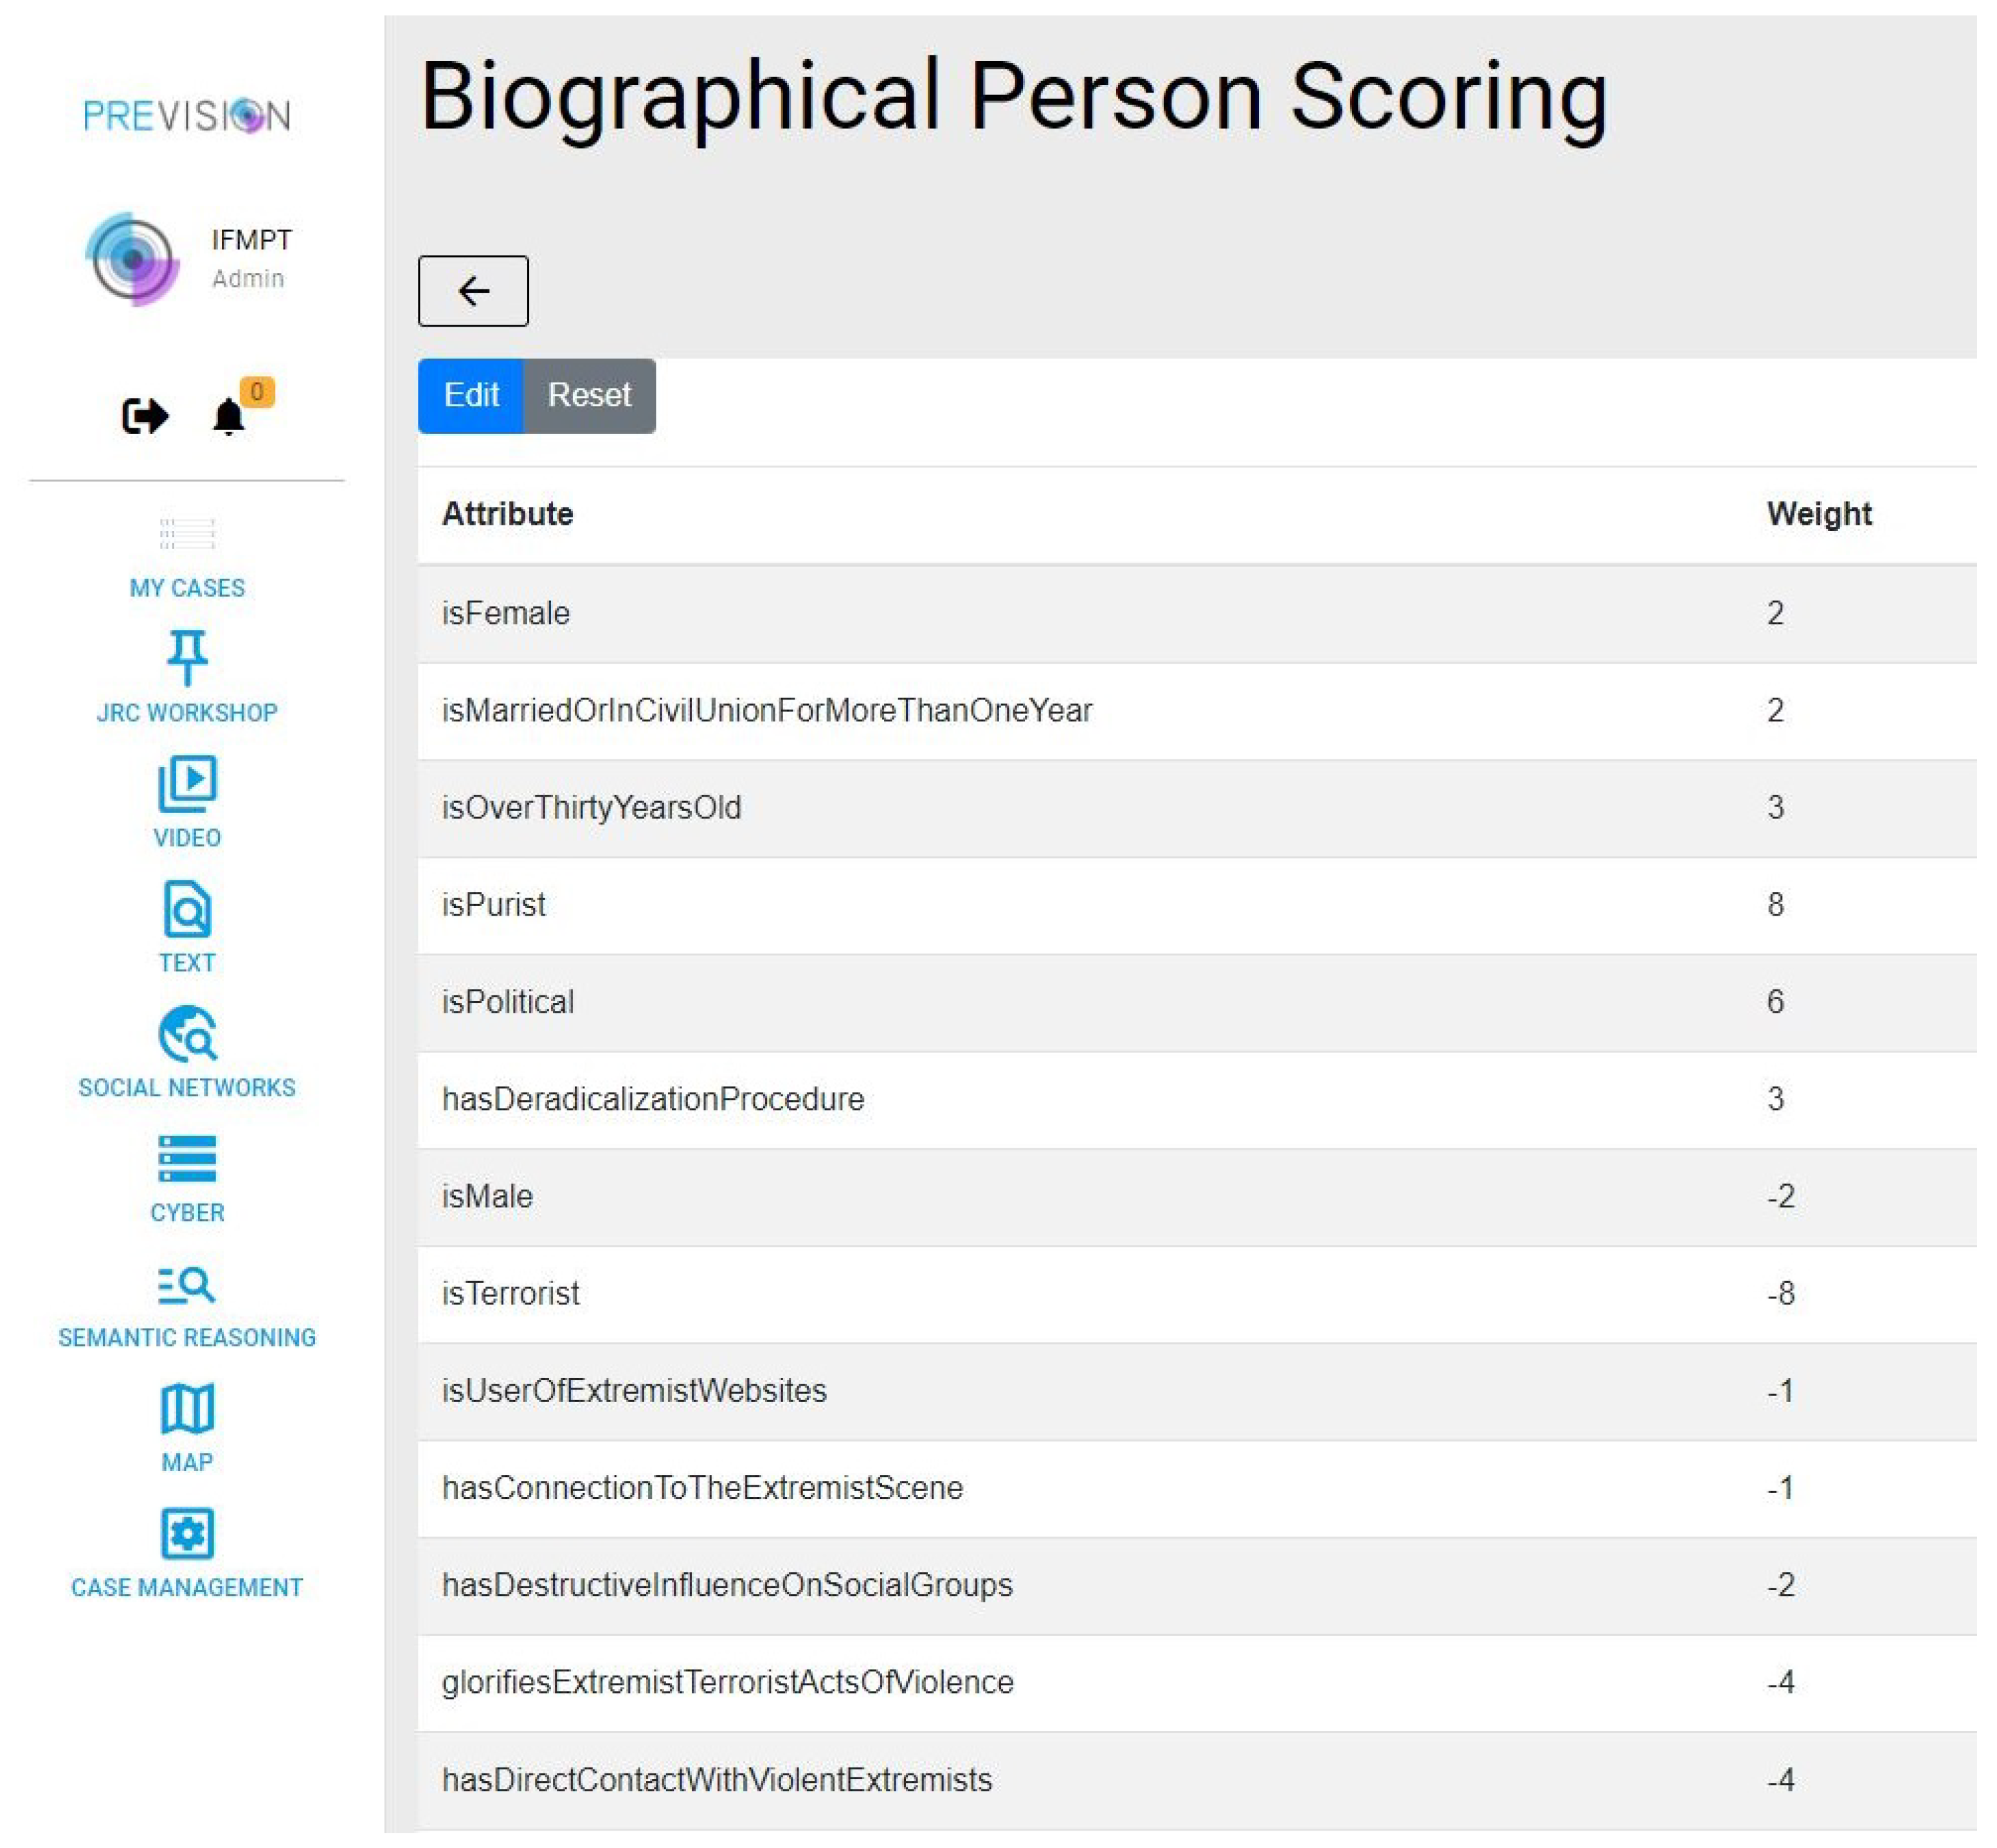The height and width of the screenshot is (1848, 1997).
Task: Click the Attribute column header
Action: point(508,514)
